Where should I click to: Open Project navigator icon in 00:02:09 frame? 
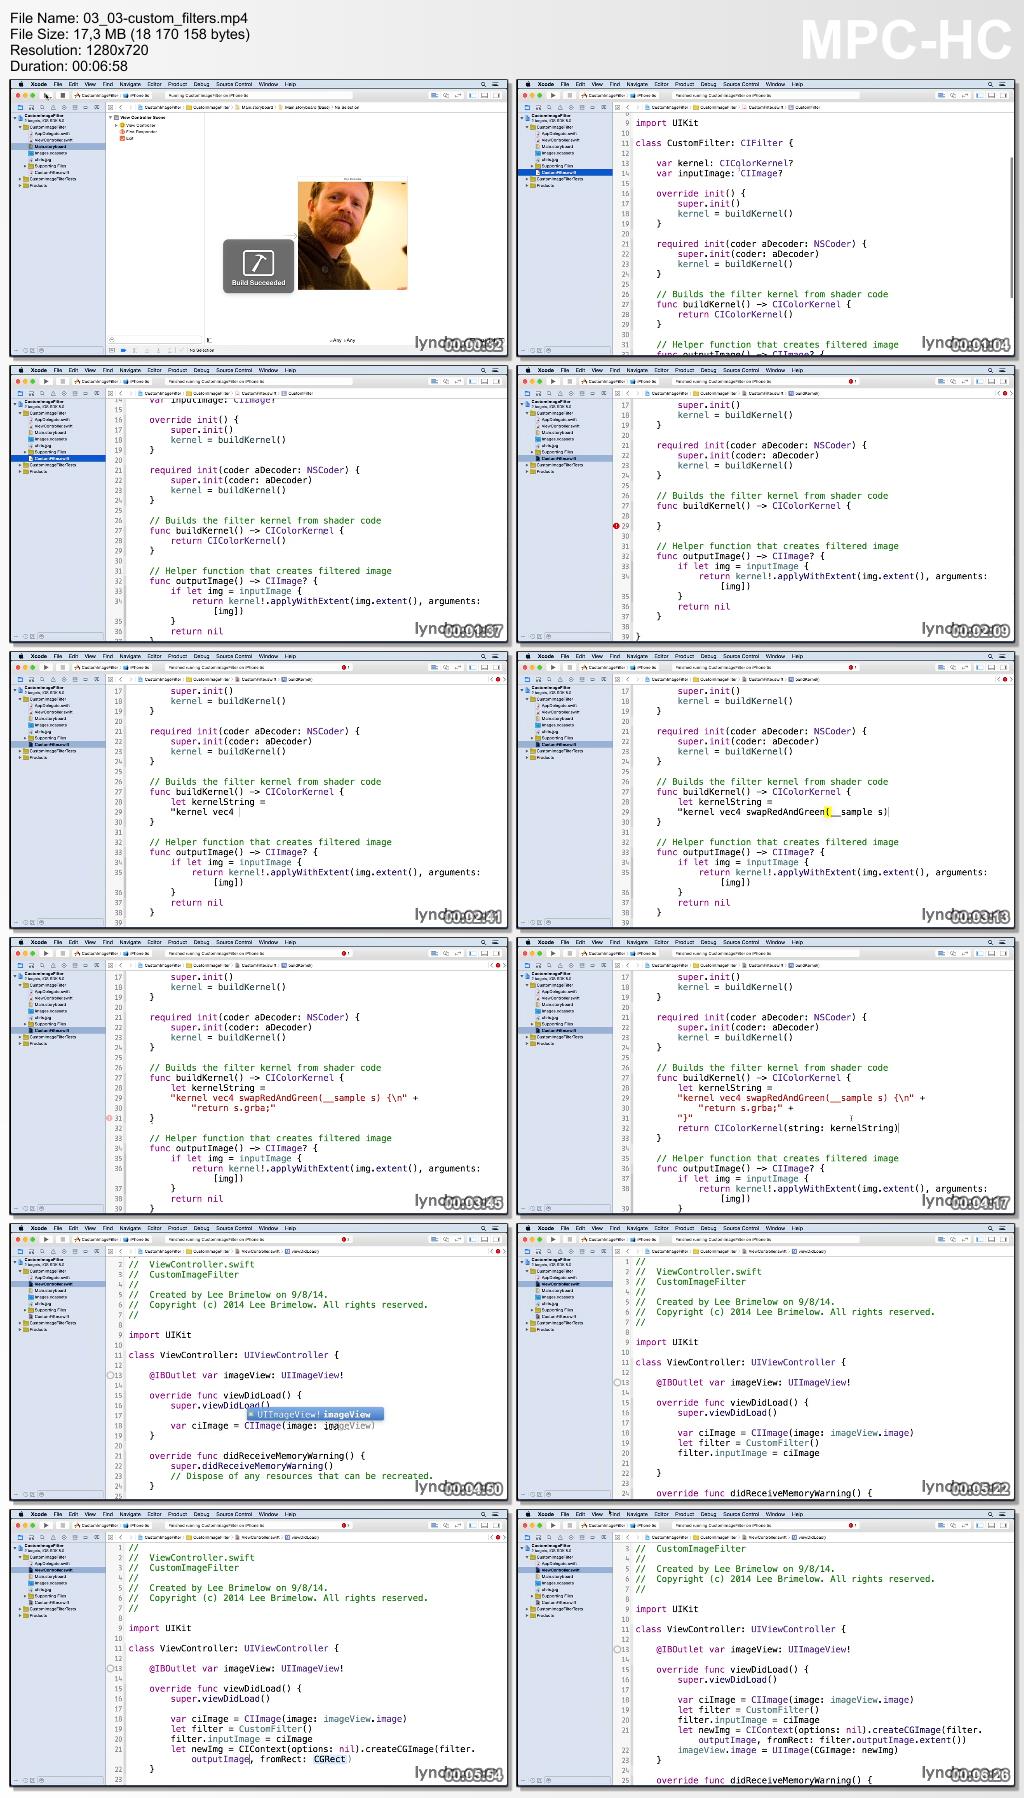527,392
